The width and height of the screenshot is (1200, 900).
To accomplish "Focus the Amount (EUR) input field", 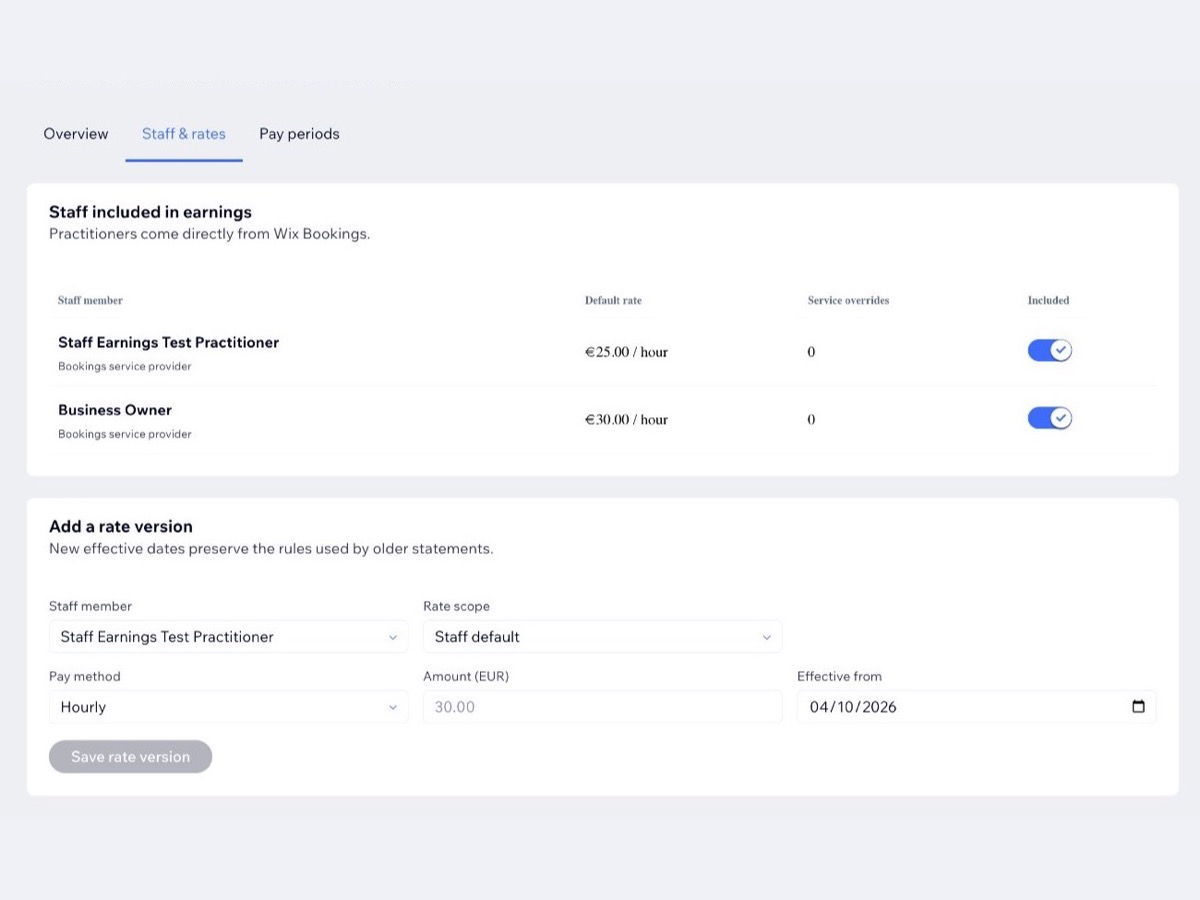I will [602, 707].
